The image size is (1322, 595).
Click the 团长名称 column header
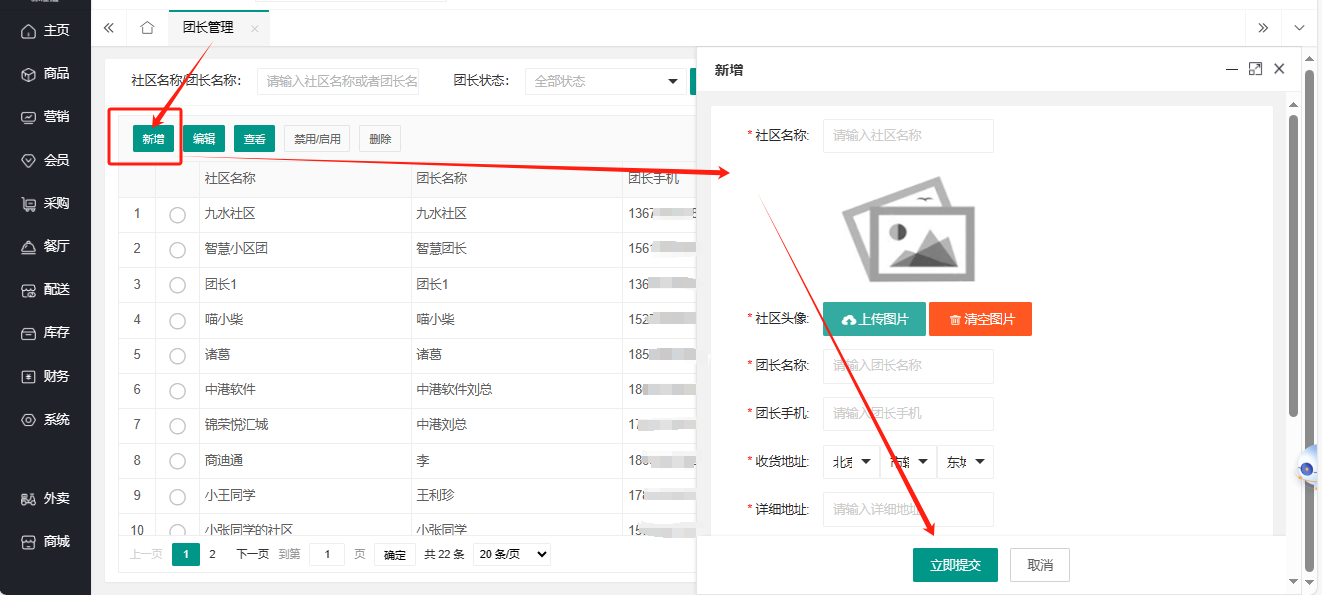click(x=441, y=179)
